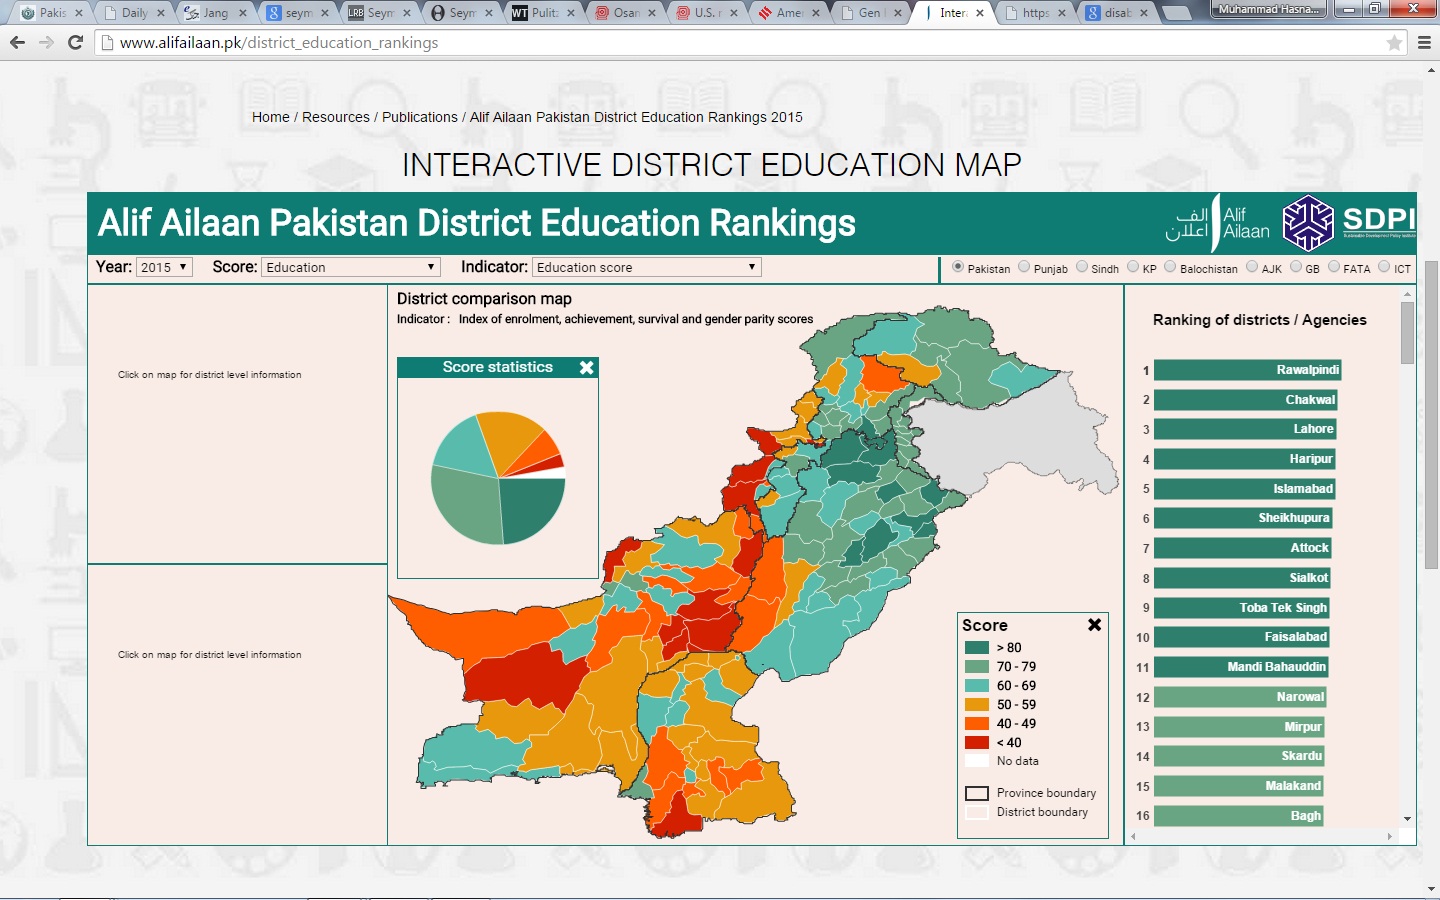
Task: Click the 70 - 79 legend swatch
Action: [x=977, y=667]
